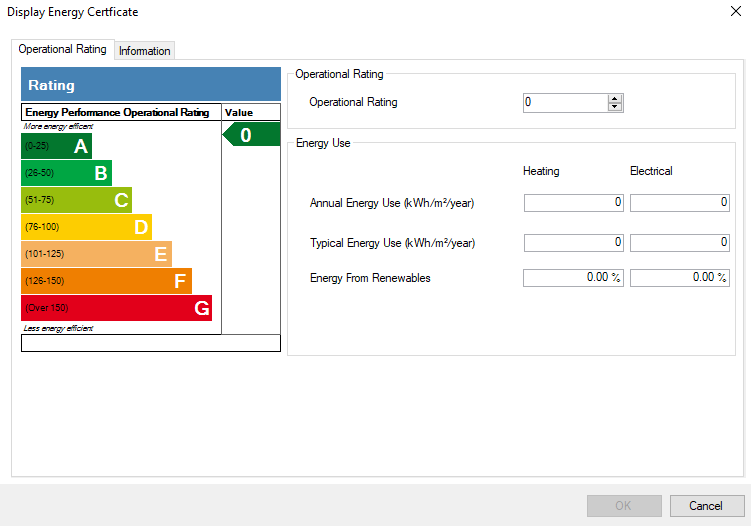Viewport: 751px width, 526px height.
Task: Select the Operational Rating tab
Action: pos(62,49)
